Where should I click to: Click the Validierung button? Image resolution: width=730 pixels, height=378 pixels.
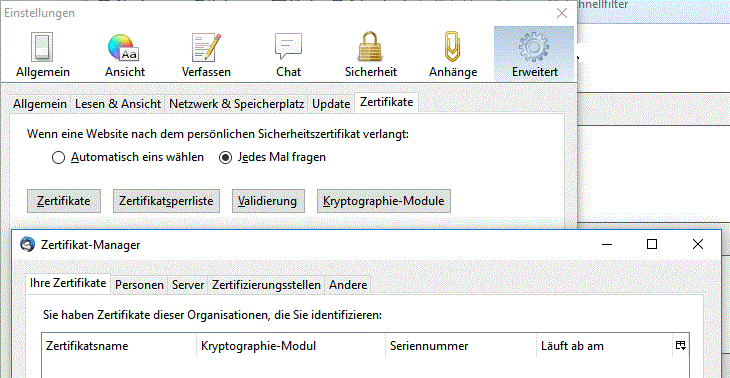tap(268, 201)
